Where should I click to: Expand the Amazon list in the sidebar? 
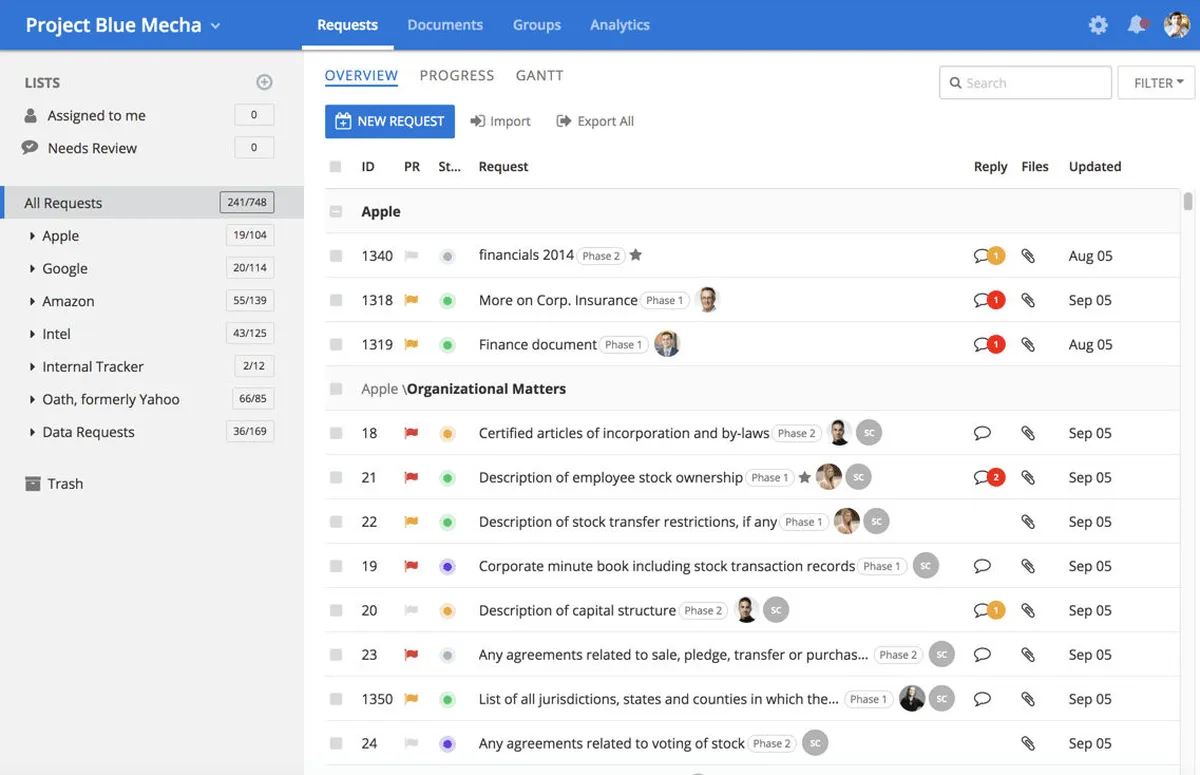point(33,301)
